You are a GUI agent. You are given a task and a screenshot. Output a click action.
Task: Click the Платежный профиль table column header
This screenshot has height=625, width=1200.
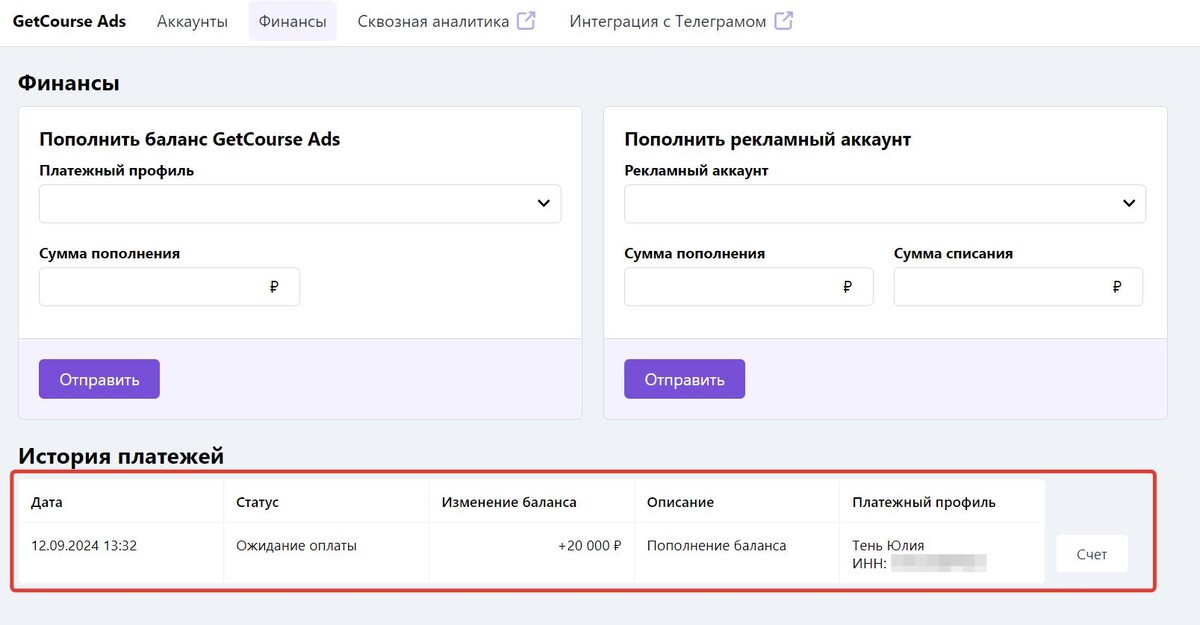[x=942, y=501]
